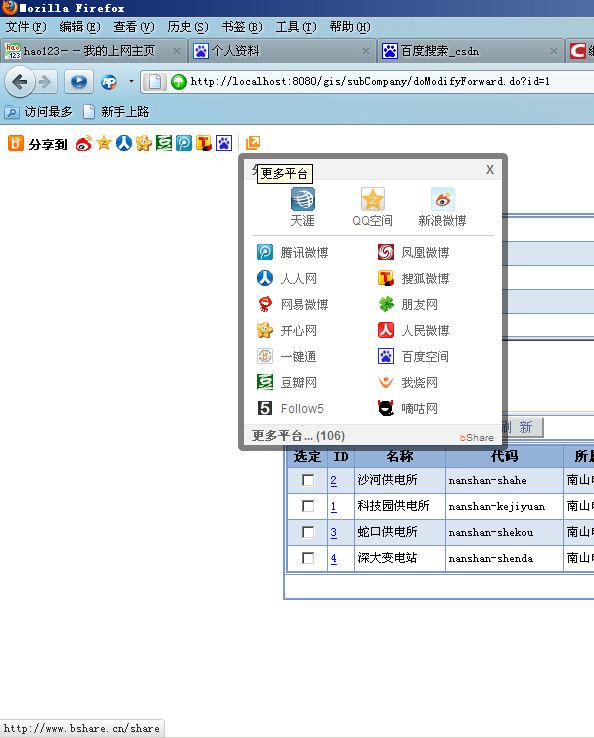Share to Sohu Weibo icon in toolbar
The image size is (594, 738).
click(204, 143)
